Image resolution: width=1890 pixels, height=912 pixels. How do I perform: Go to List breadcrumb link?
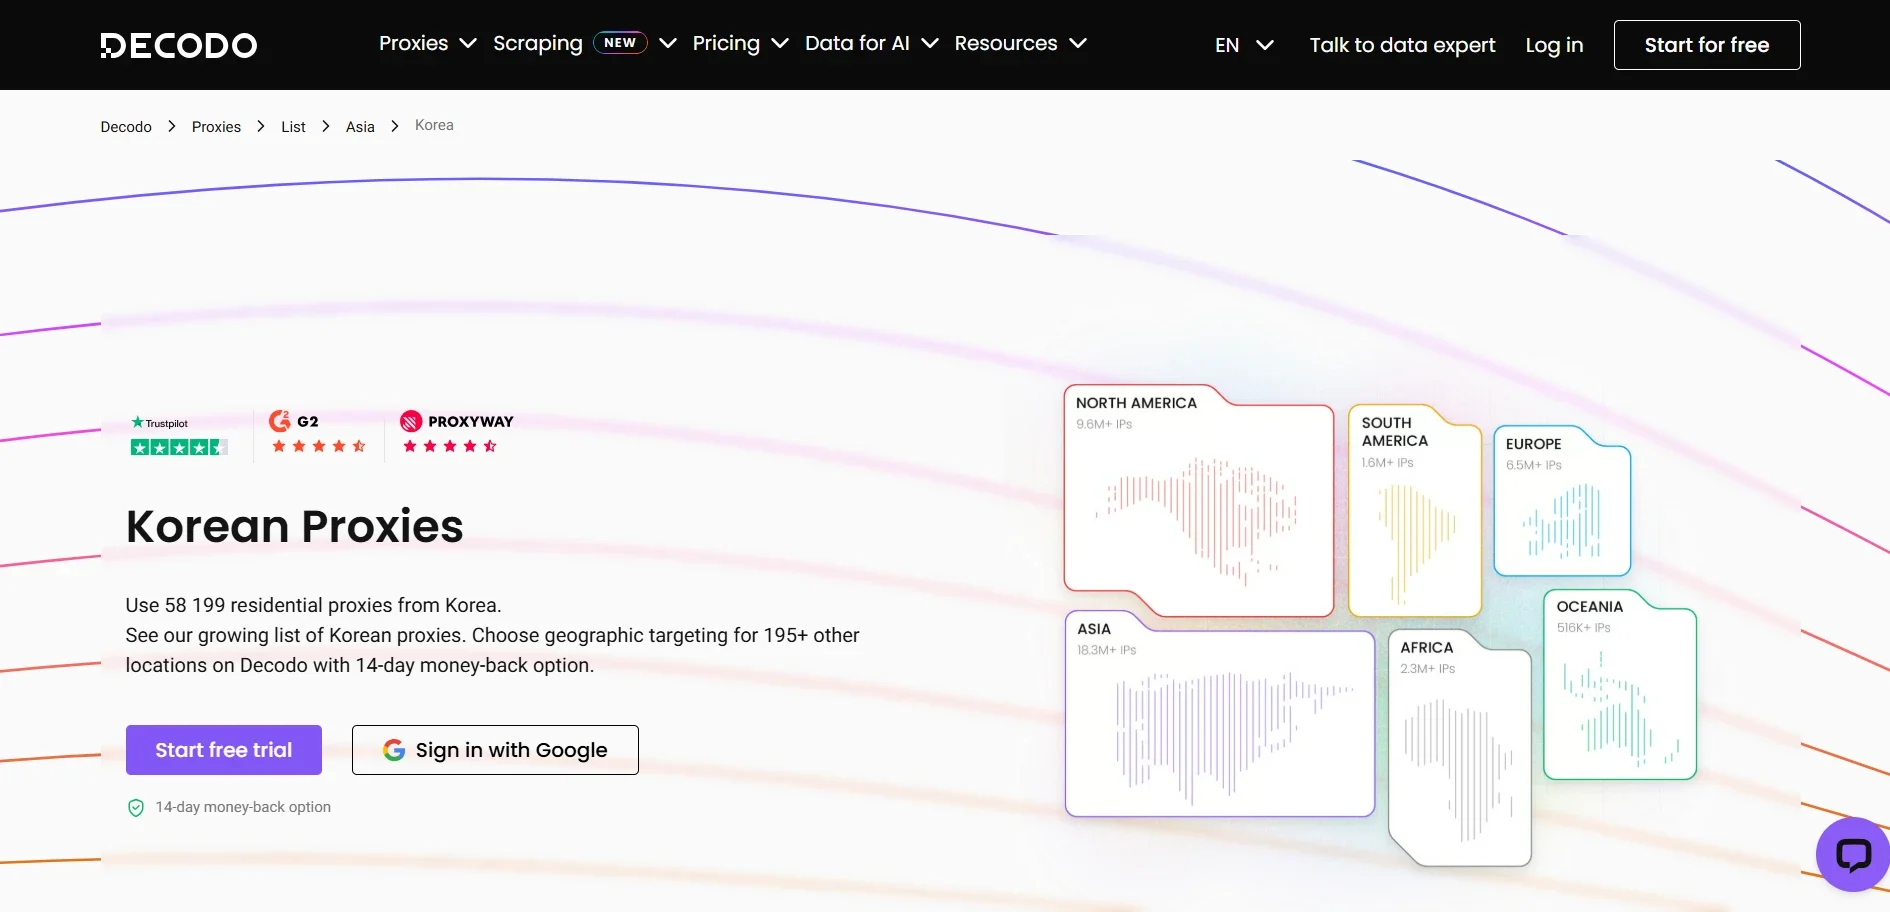[x=293, y=127]
